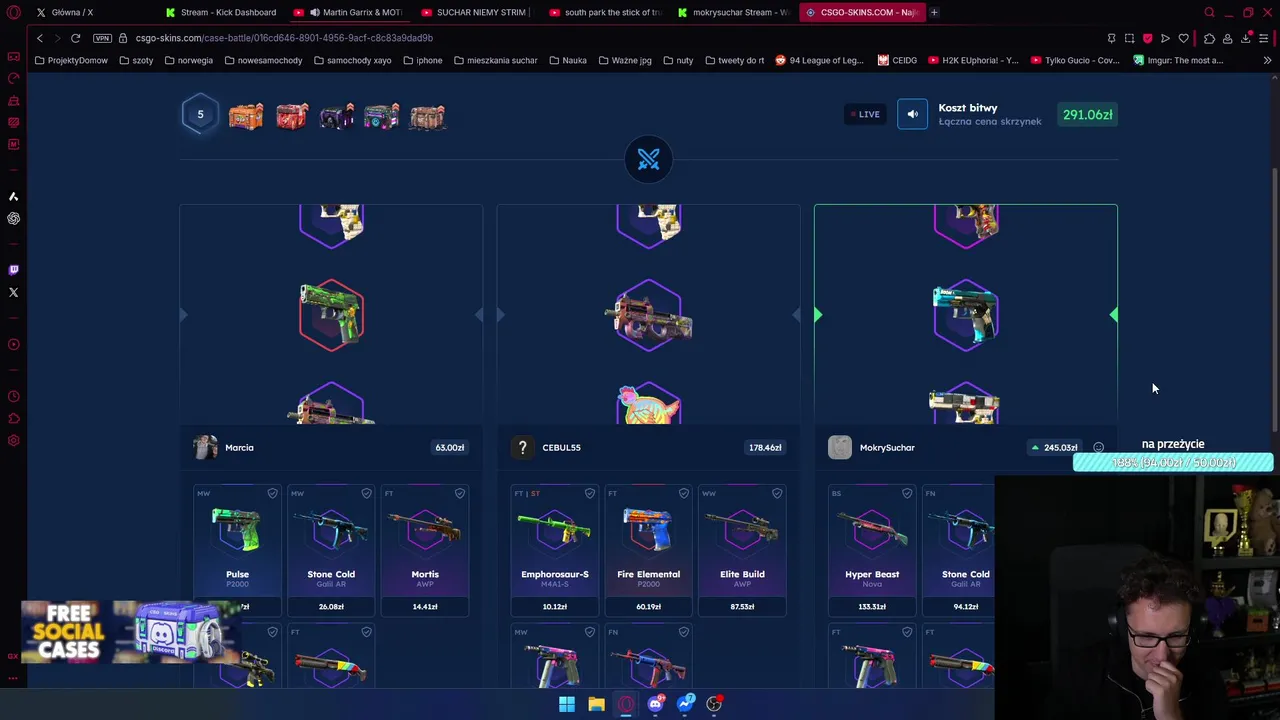This screenshot has width=1280, height=720.
Task: Mute the case battle sound
Action: pos(912,114)
